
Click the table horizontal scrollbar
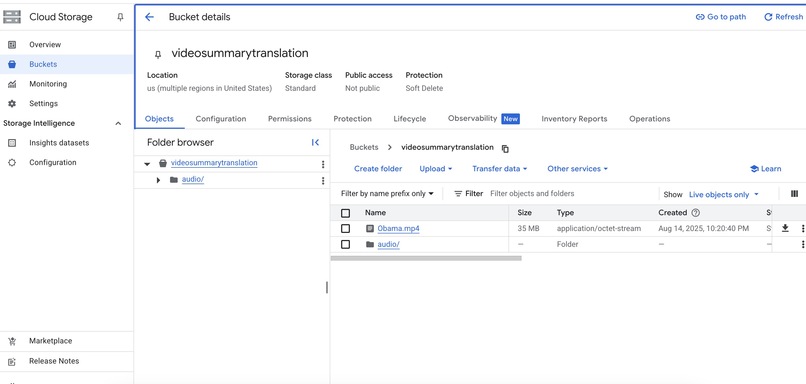[426, 258]
